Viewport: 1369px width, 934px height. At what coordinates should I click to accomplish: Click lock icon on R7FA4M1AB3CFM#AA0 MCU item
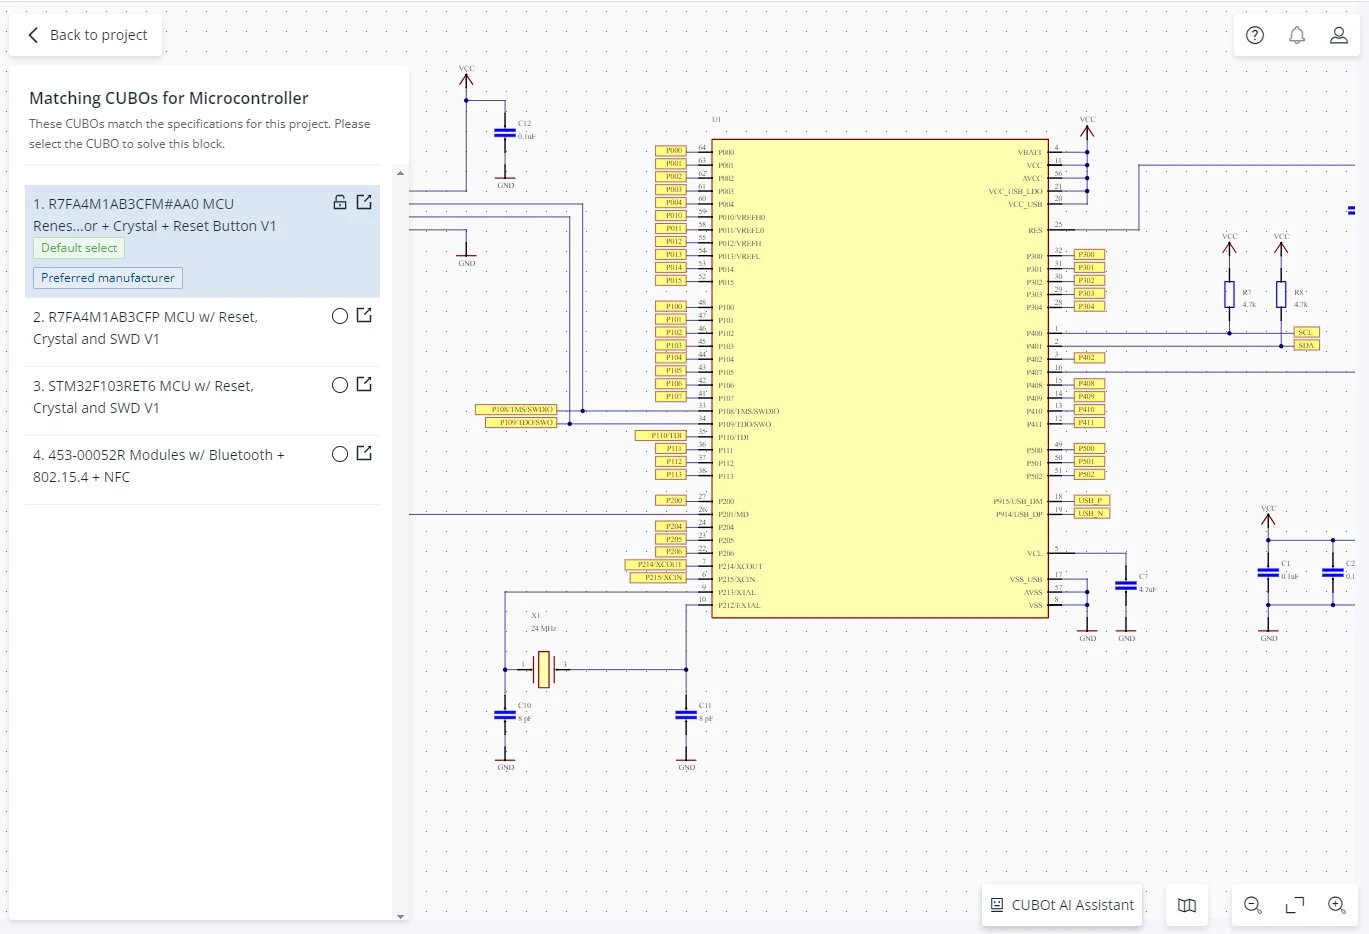[340, 202]
